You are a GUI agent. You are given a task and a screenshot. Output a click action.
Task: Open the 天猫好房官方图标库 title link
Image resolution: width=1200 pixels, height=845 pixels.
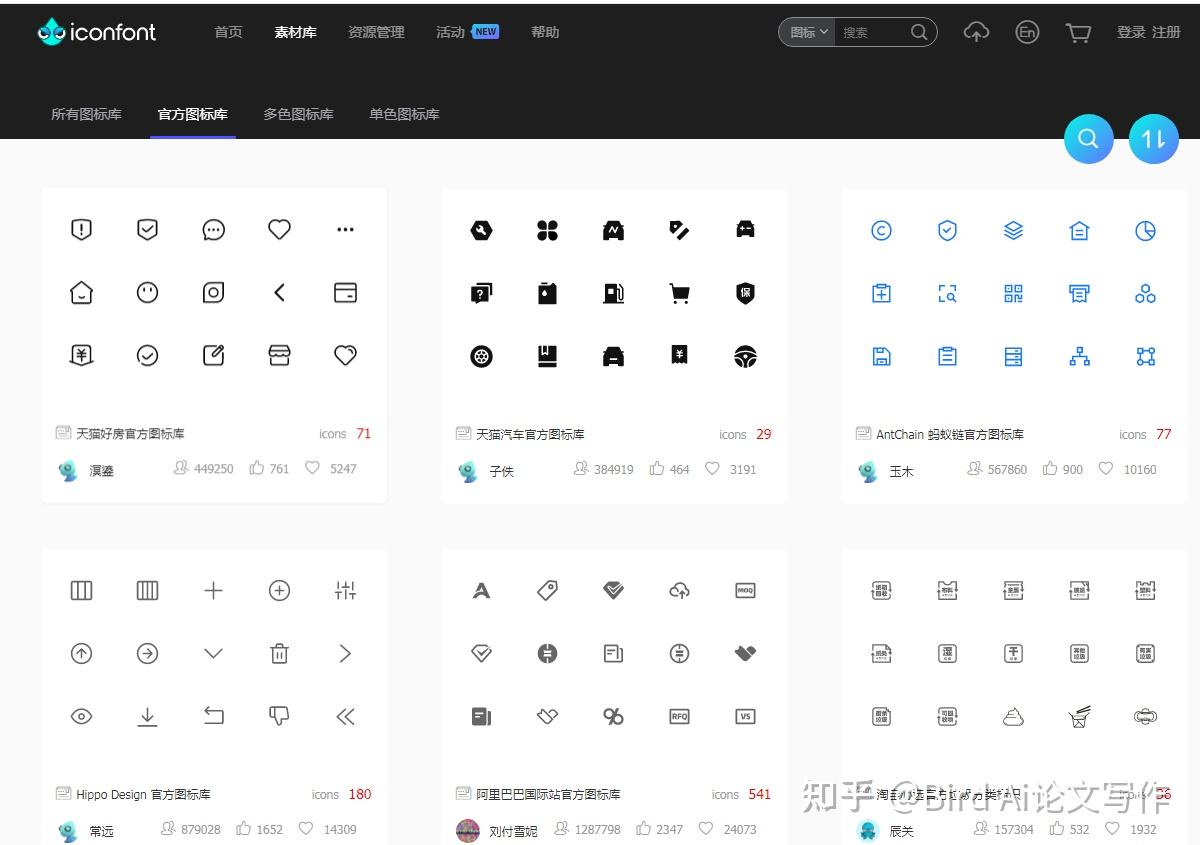[x=130, y=434]
